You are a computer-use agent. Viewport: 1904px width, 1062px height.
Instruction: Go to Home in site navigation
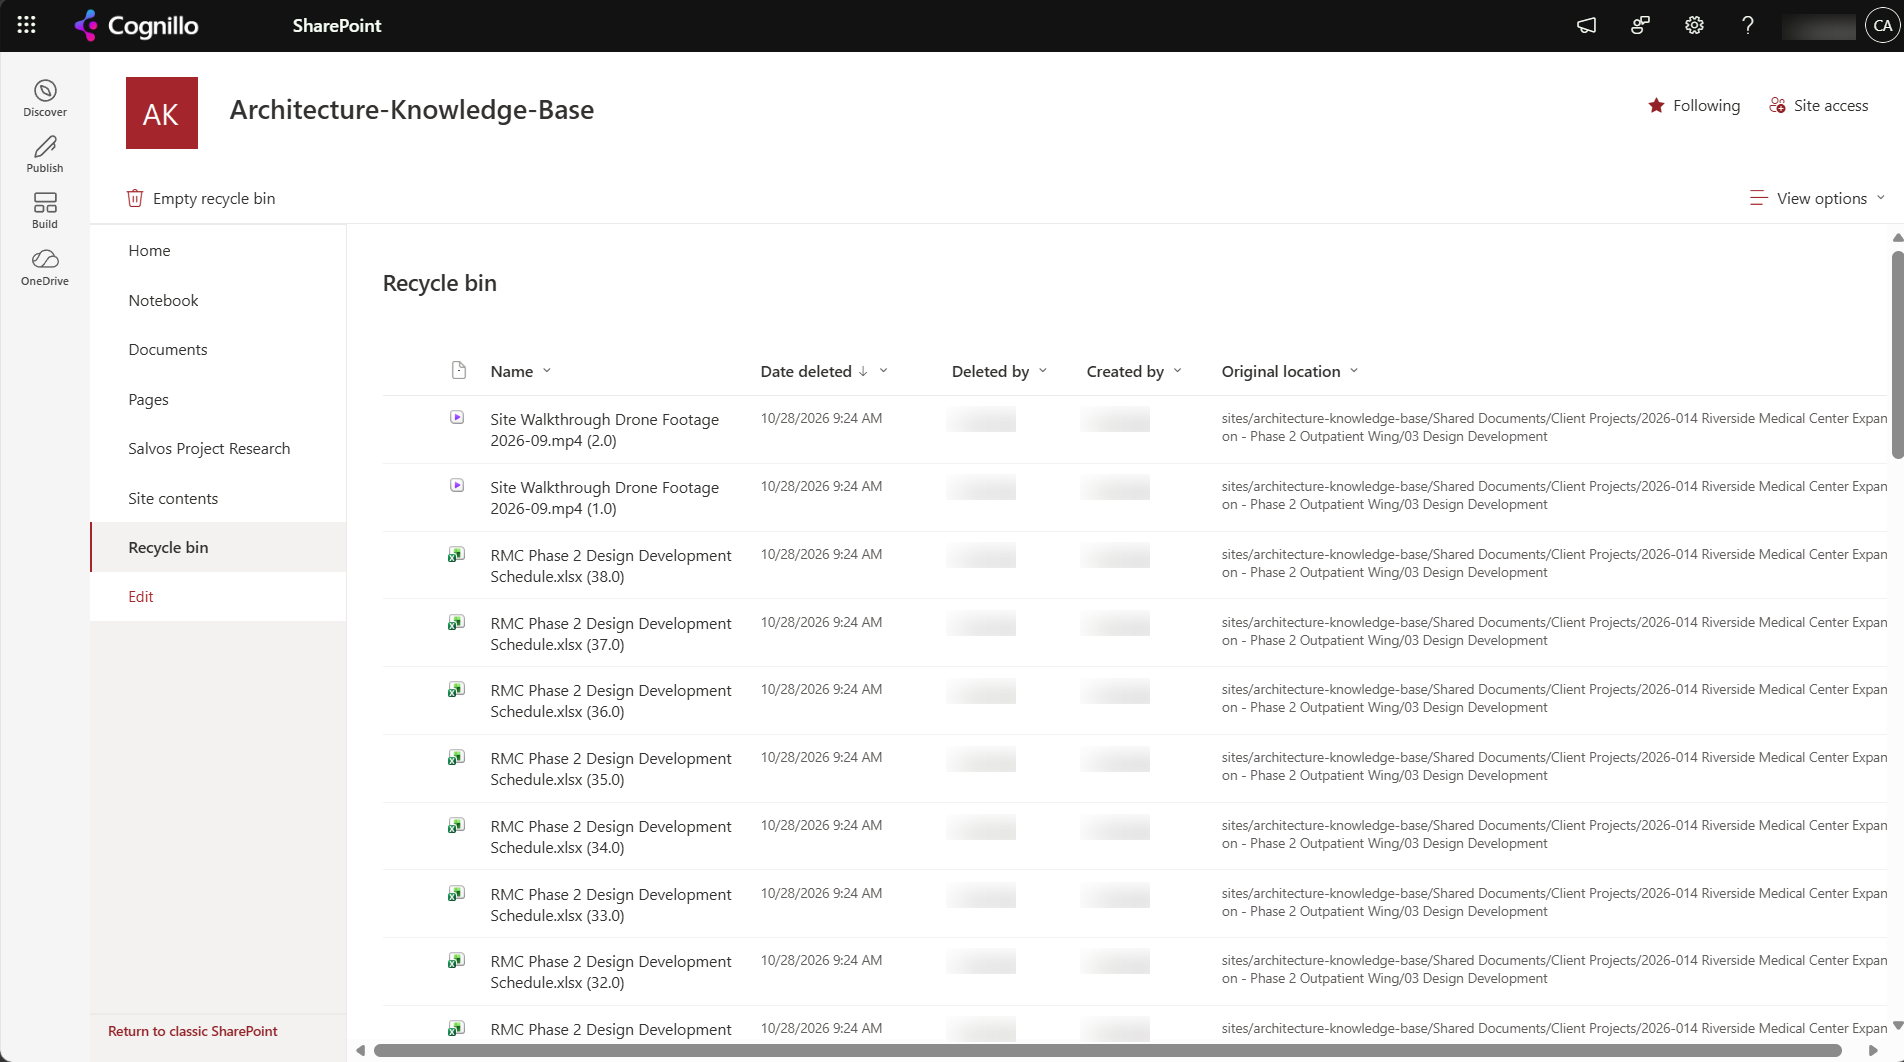(149, 250)
